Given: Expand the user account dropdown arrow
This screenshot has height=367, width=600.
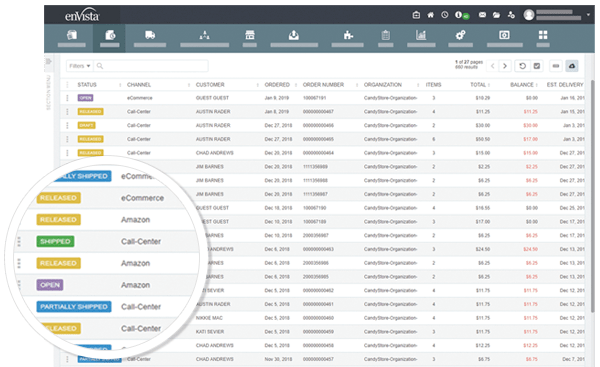Looking at the screenshot, I should click(x=588, y=15).
